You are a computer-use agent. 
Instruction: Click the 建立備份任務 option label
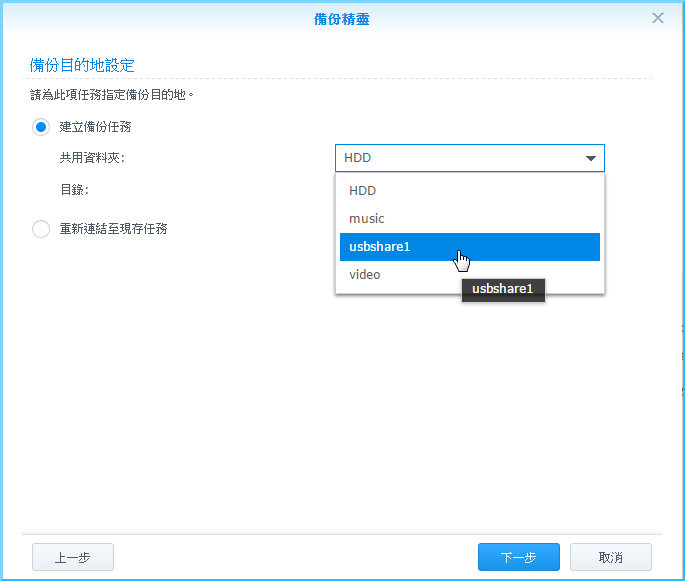(x=96, y=127)
